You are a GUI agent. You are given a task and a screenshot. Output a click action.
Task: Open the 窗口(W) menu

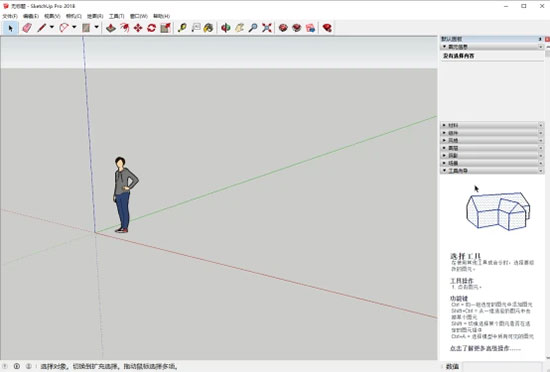pyautogui.click(x=139, y=16)
